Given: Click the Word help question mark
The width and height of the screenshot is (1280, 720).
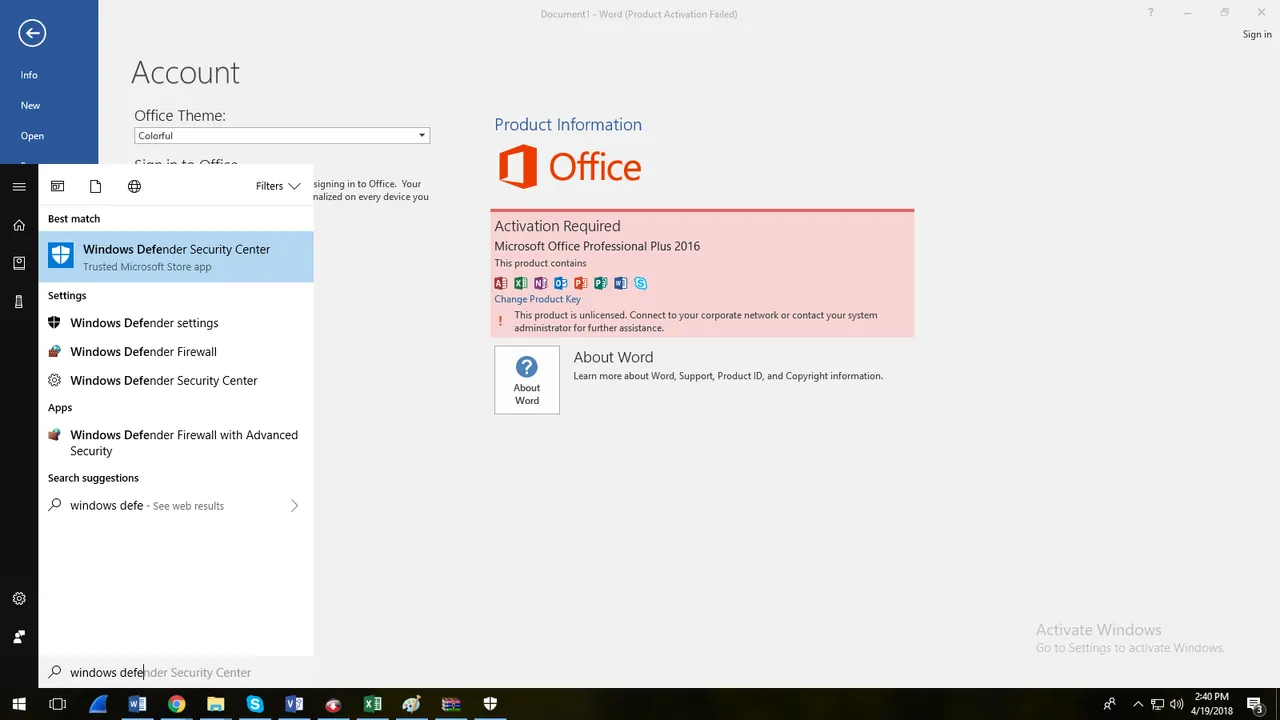Looking at the screenshot, I should coord(1151,13).
